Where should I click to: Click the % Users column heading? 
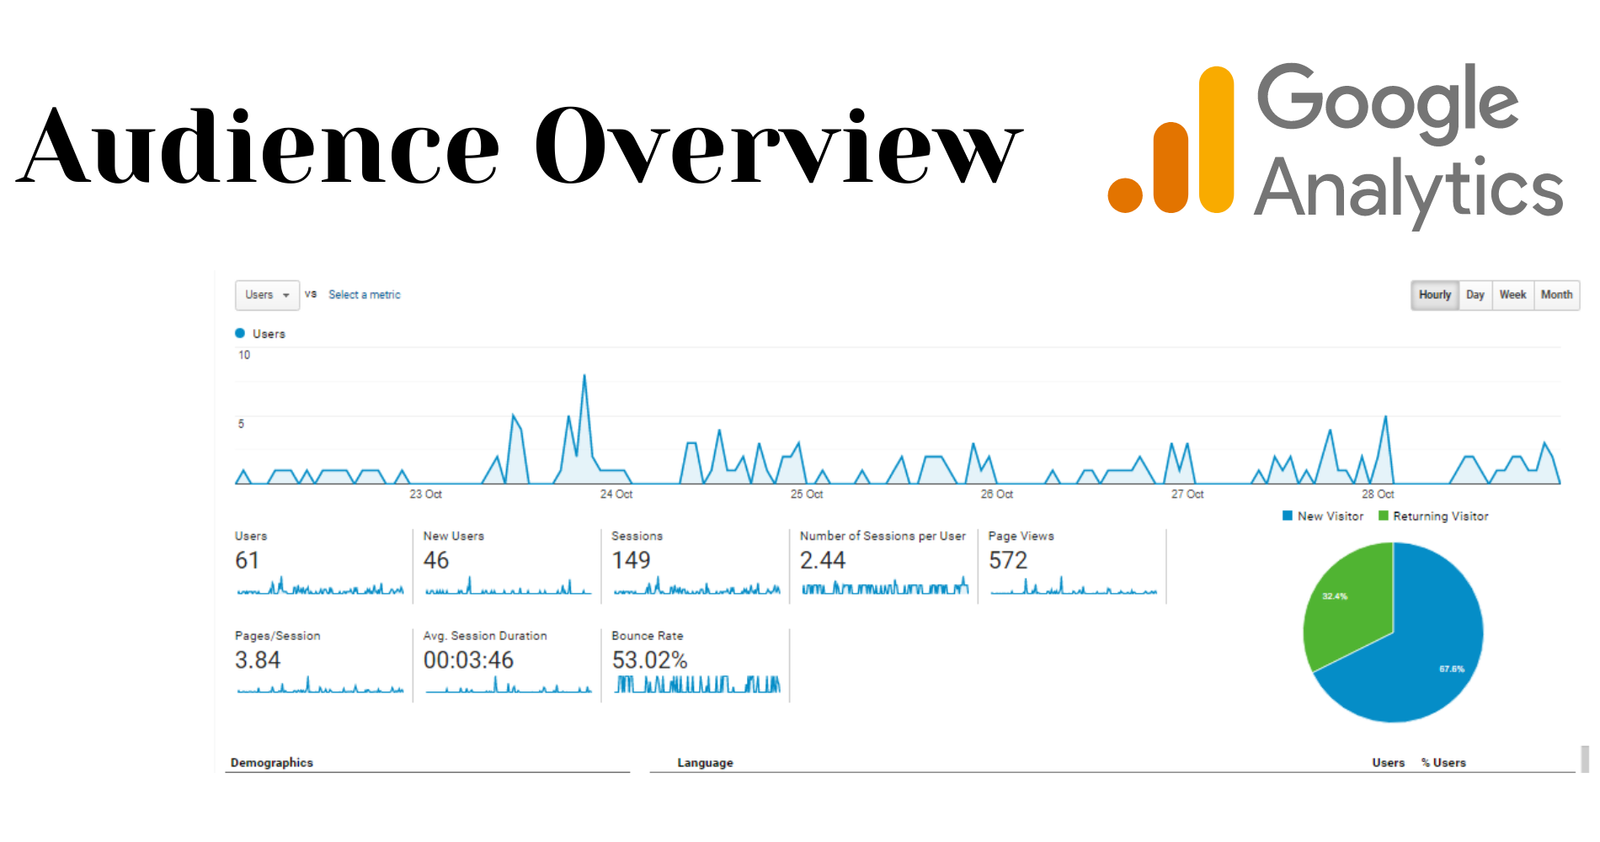pyautogui.click(x=1443, y=763)
